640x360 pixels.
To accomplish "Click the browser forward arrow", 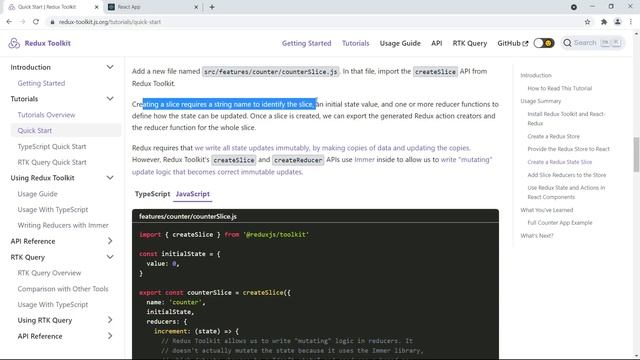I will tap(22, 22).
